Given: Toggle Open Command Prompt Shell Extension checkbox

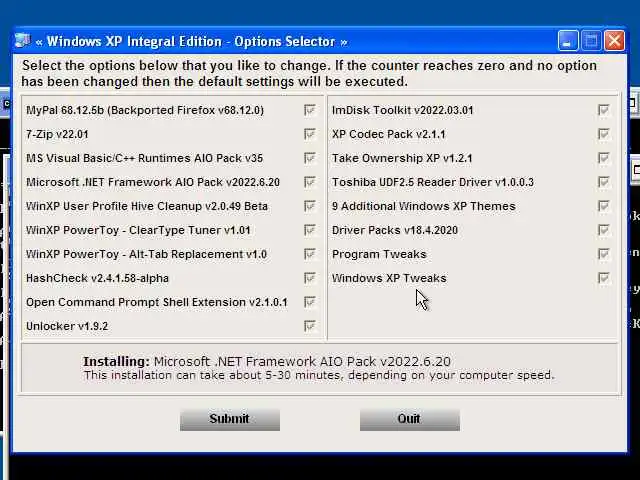Looking at the screenshot, I should (x=310, y=302).
